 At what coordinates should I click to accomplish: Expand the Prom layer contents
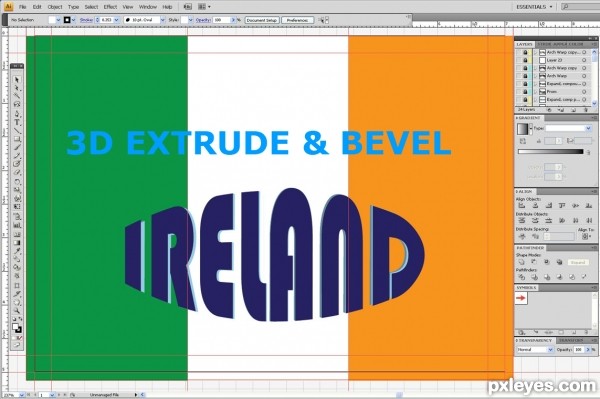(x=536, y=91)
